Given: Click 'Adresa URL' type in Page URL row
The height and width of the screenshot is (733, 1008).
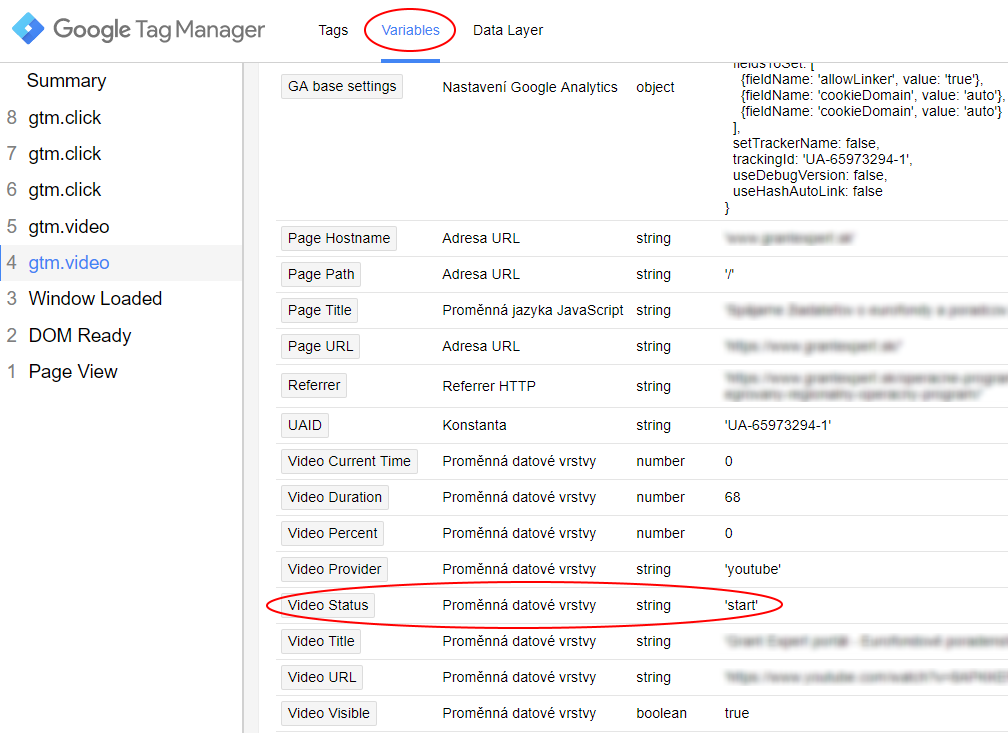Looking at the screenshot, I should (x=481, y=346).
